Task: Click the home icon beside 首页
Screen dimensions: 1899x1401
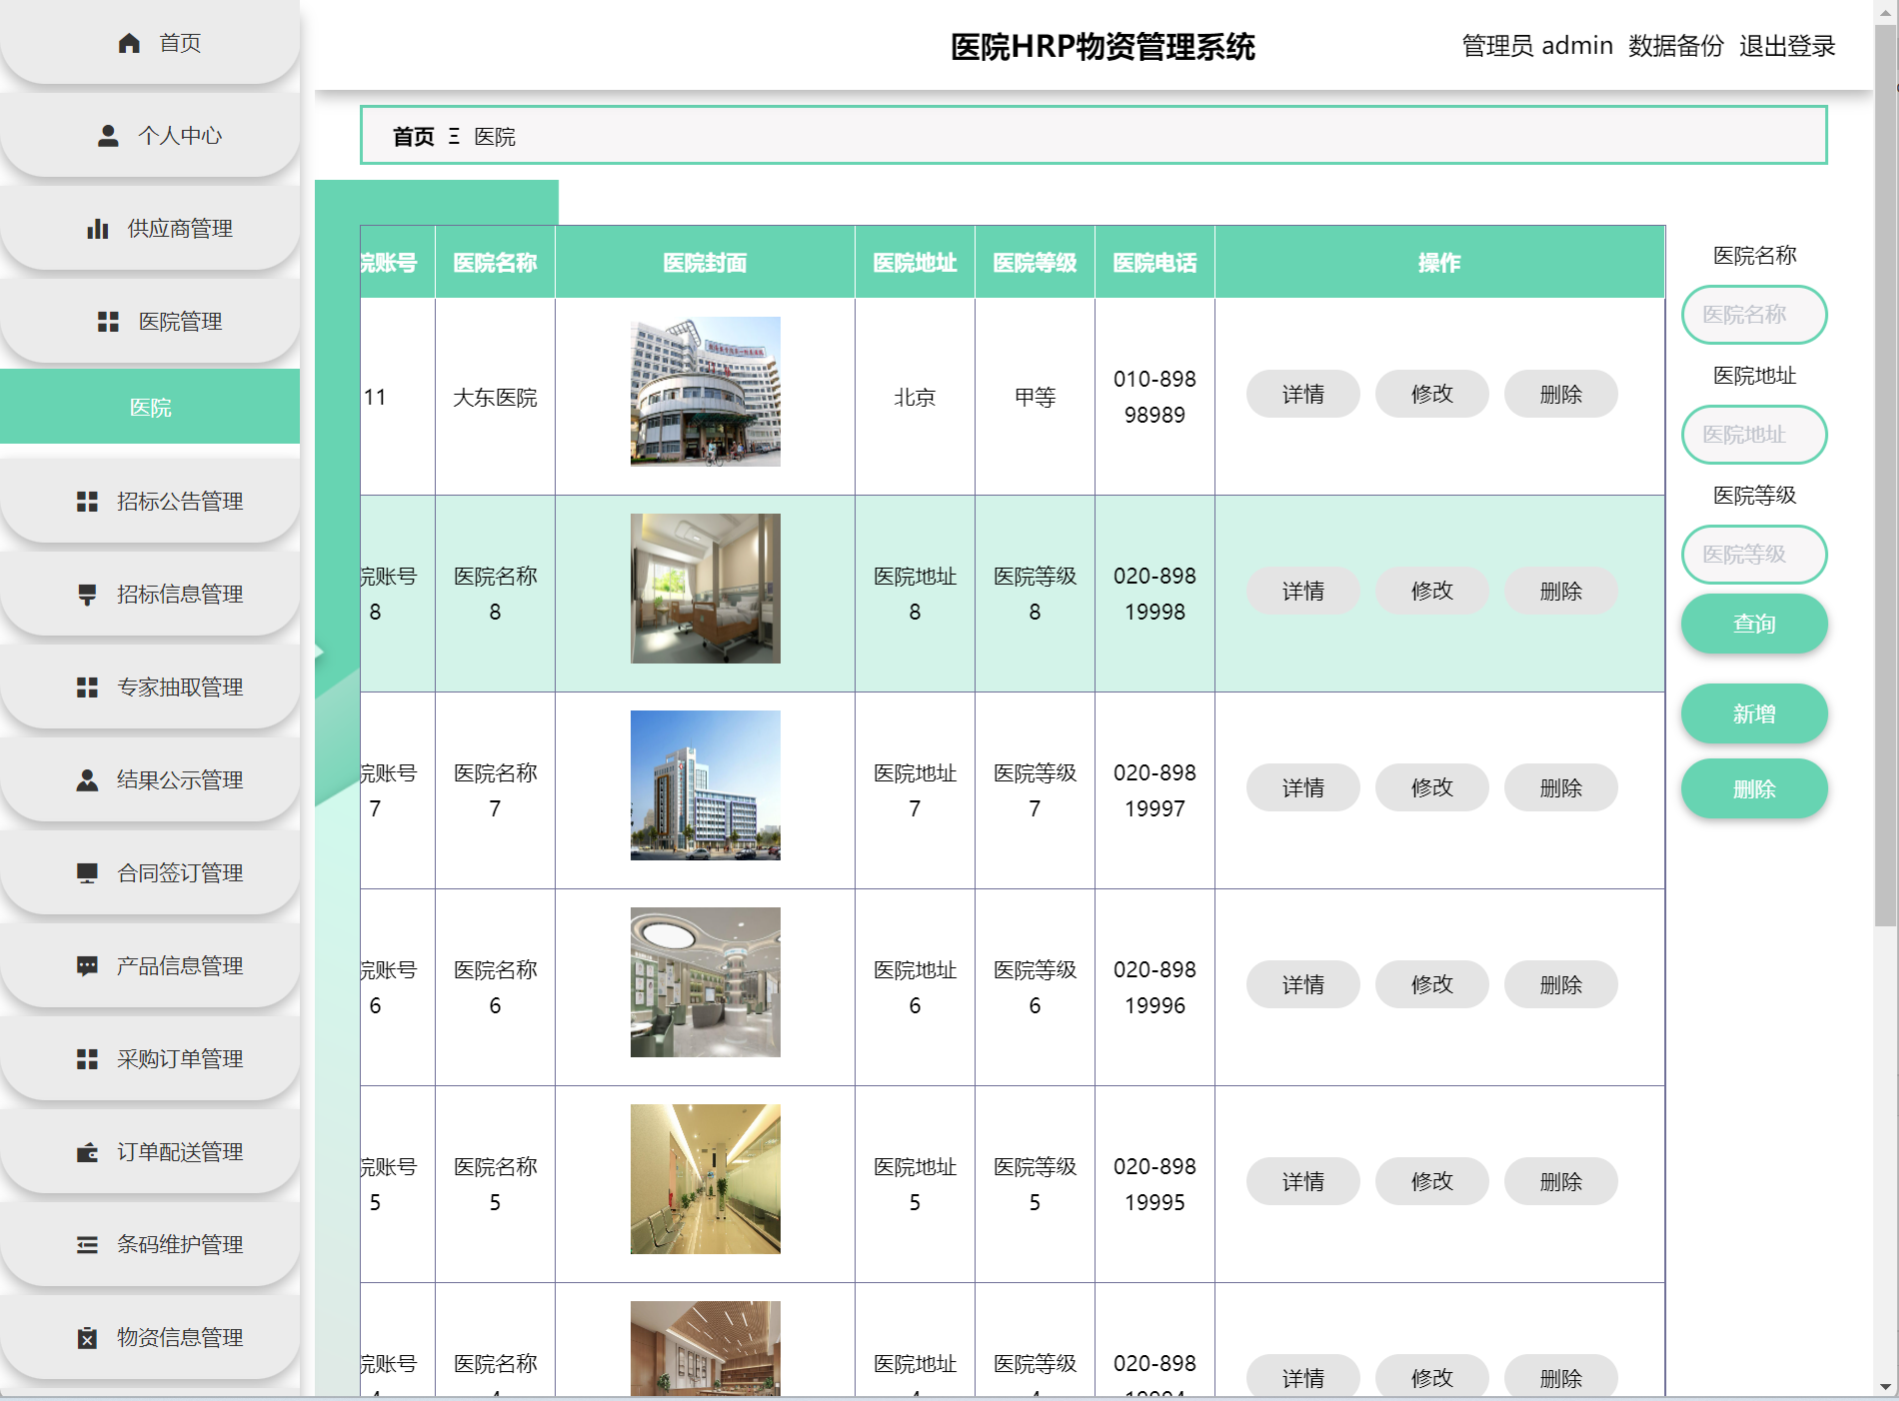Action: pos(129,43)
